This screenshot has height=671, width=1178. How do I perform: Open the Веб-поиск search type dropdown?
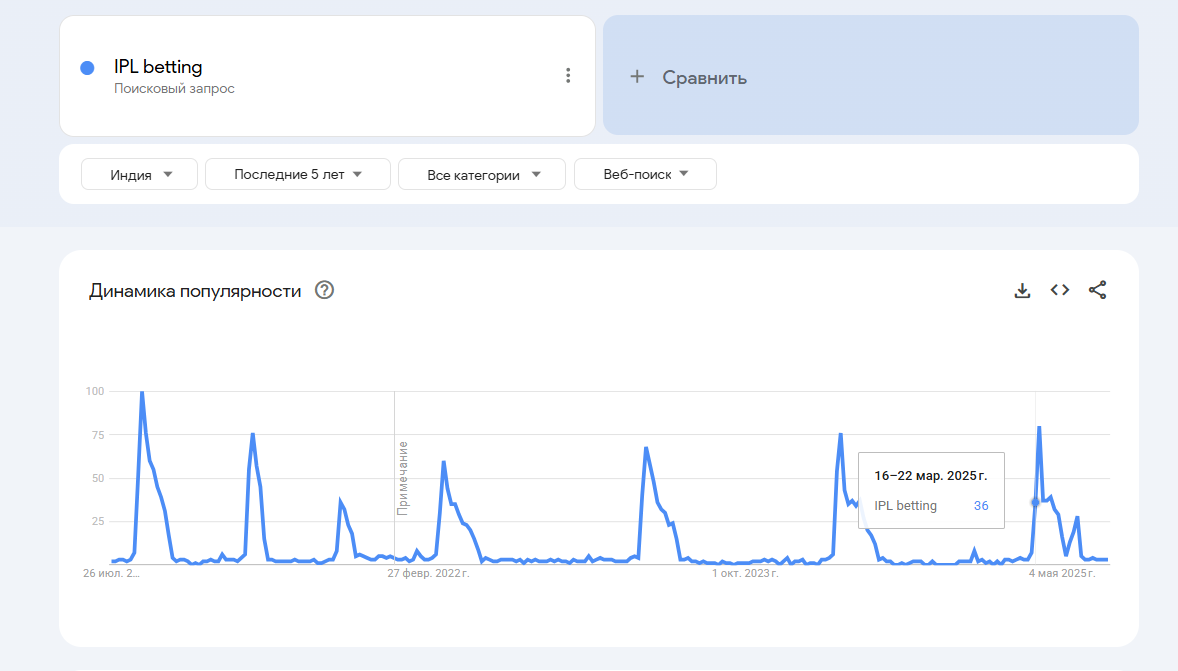pos(645,174)
